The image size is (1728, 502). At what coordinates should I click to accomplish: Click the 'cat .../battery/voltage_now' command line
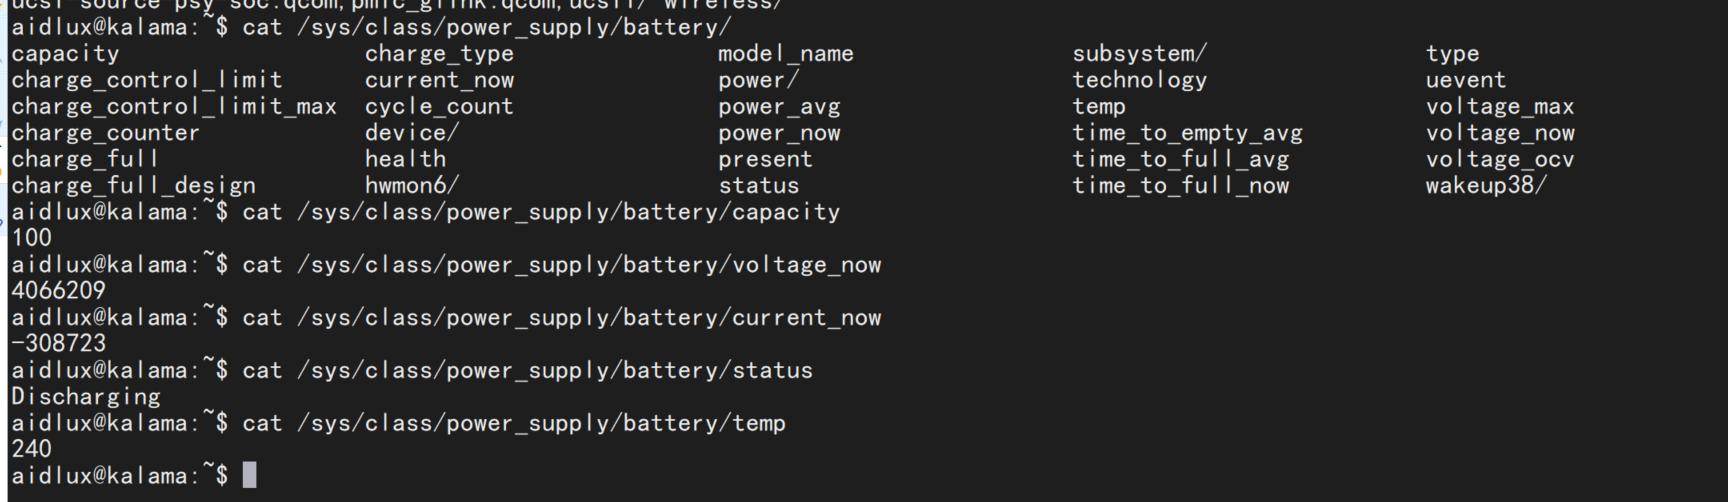446,265
